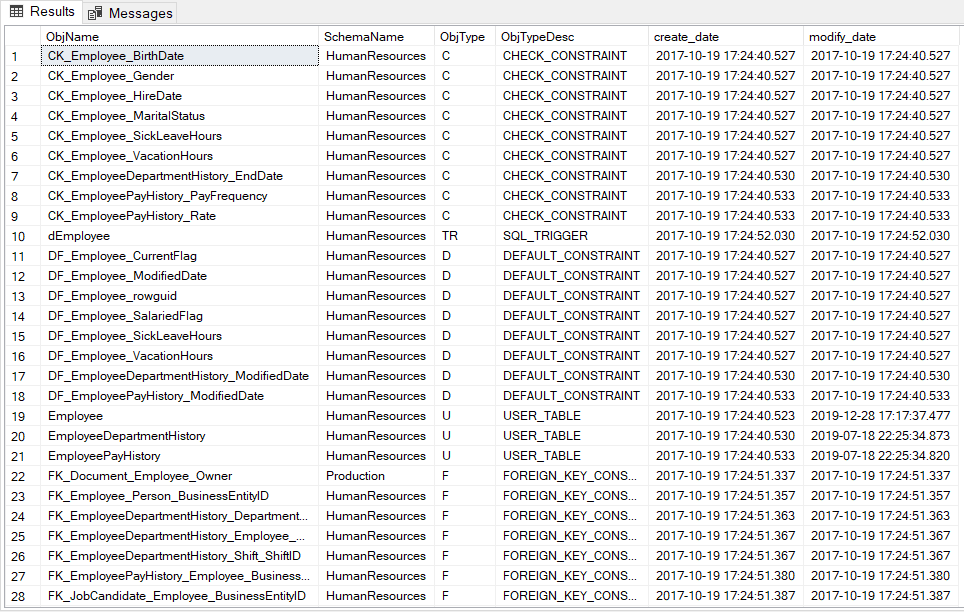Select the DF_Employee_CurrentFlag cell
964x612 pixels.
click(180, 256)
